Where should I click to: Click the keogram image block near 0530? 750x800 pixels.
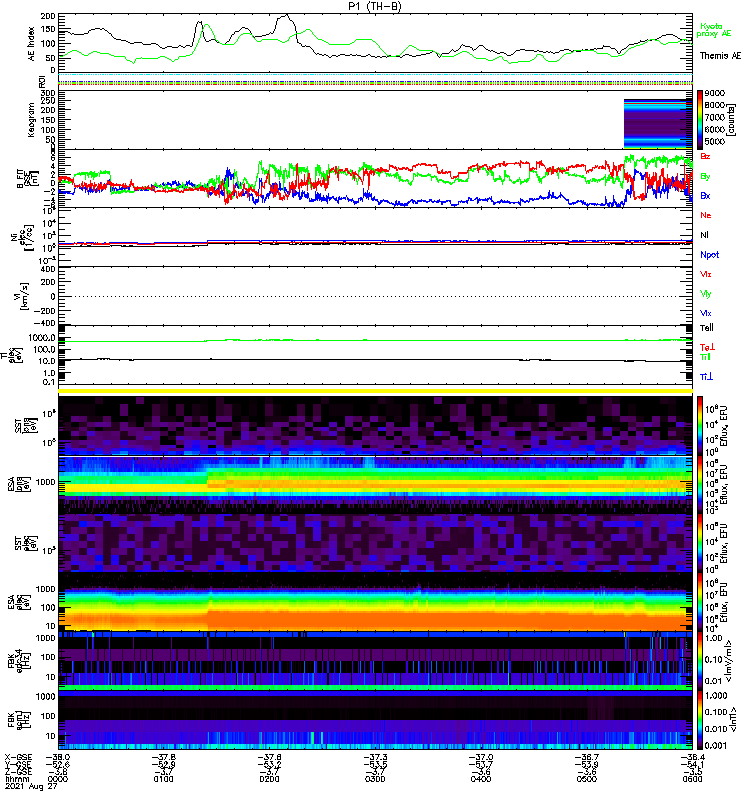click(x=658, y=123)
